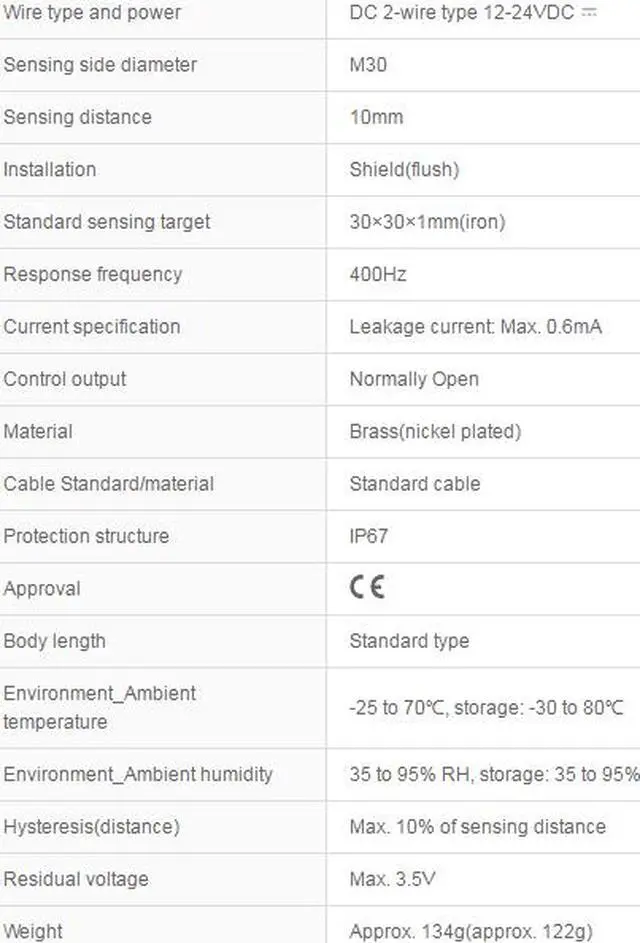Select the "Normally Open" control output value
Screen dimensions: 640x943
coord(414,379)
